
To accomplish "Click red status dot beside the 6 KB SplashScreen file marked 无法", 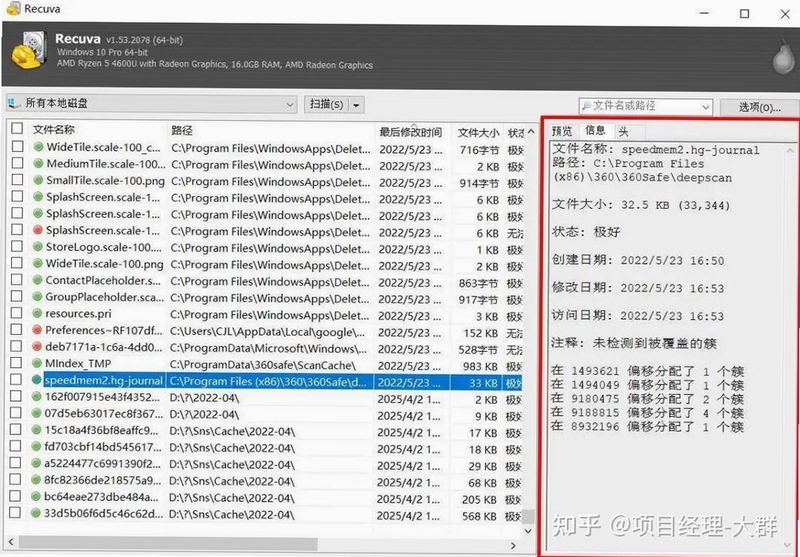I will point(37,230).
